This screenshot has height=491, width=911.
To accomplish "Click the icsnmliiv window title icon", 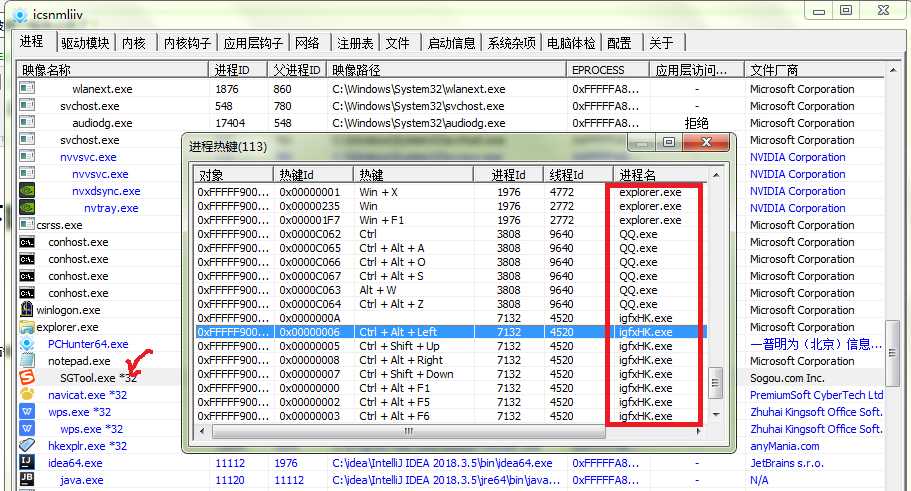I will pos(20,15).
